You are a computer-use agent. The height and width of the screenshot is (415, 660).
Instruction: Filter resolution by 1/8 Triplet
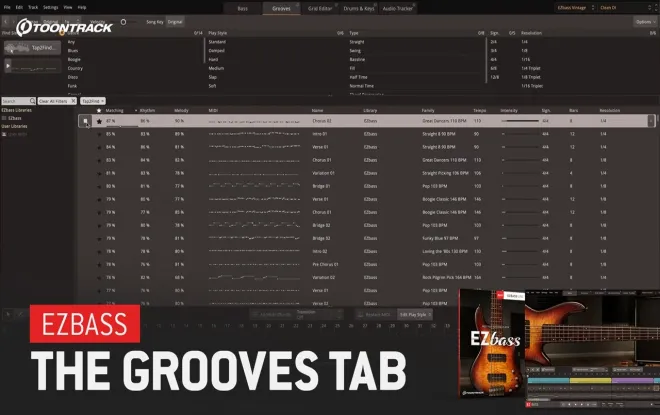[531, 77]
